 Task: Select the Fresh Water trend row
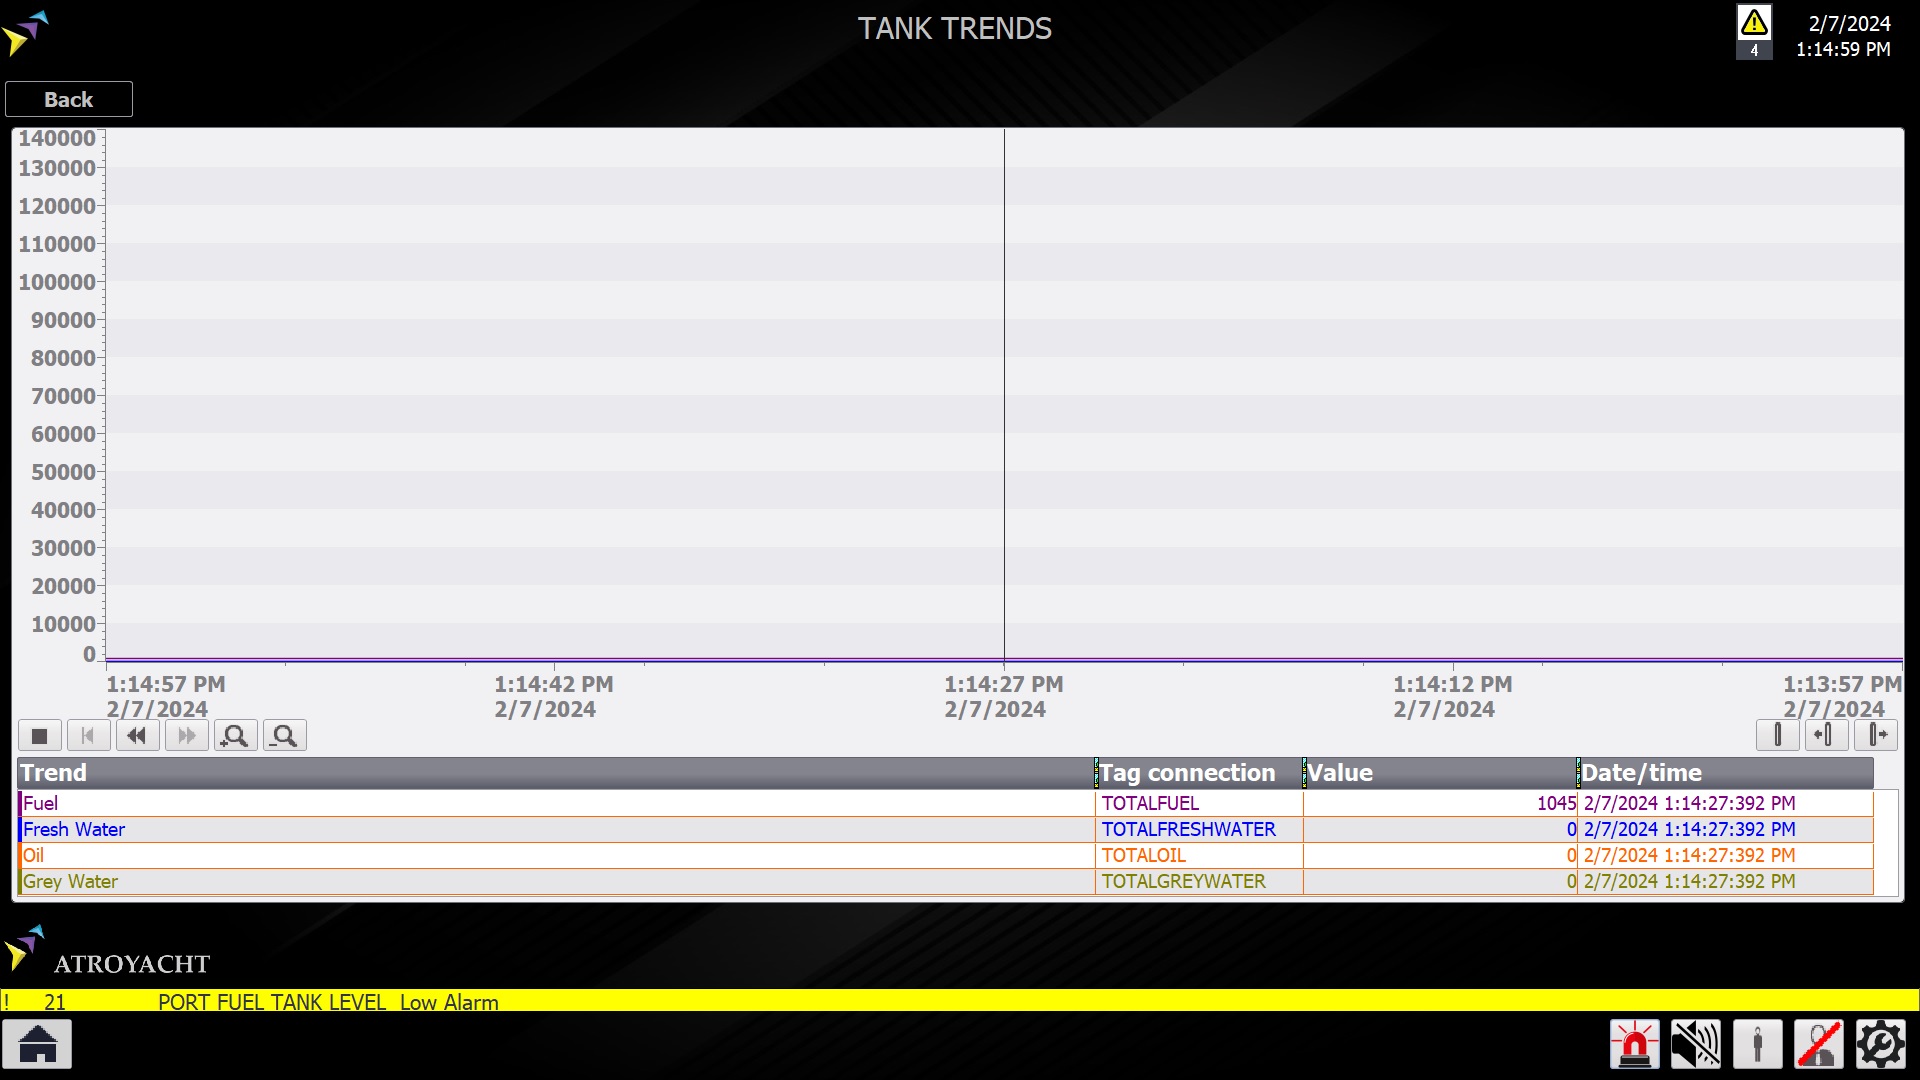pyautogui.click(x=556, y=829)
